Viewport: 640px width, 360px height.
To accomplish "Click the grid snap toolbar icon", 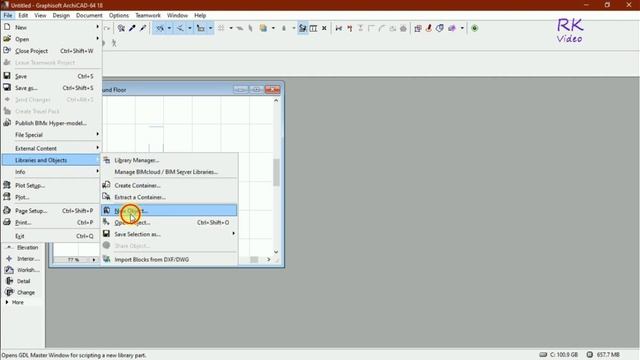I will 221,28.
